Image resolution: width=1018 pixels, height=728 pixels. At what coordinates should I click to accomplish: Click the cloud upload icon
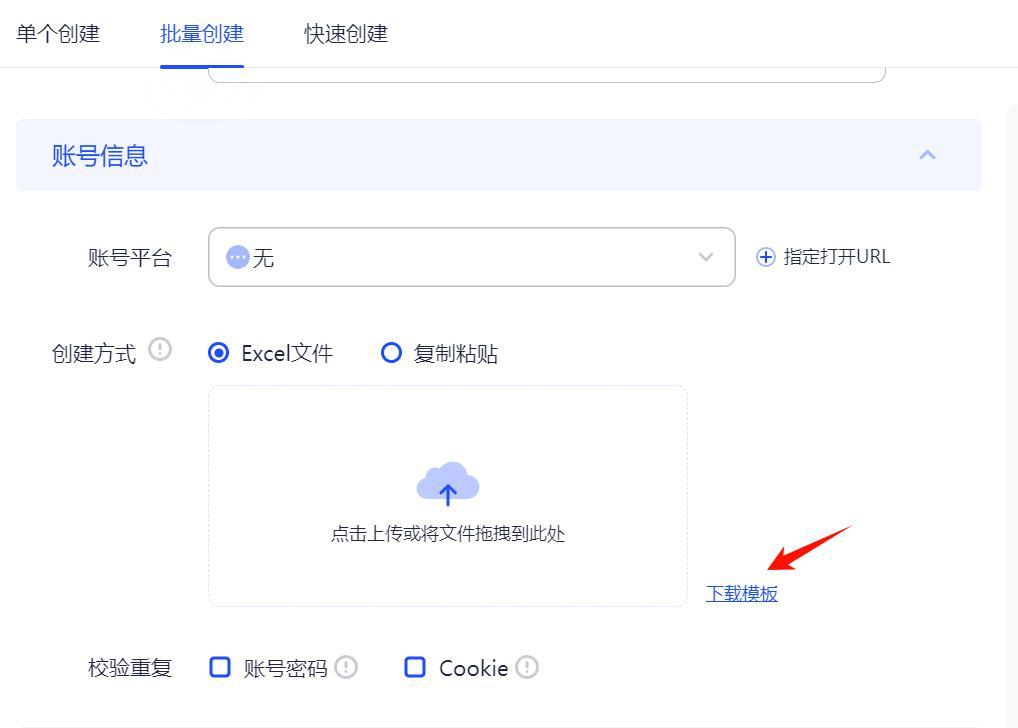(x=448, y=484)
